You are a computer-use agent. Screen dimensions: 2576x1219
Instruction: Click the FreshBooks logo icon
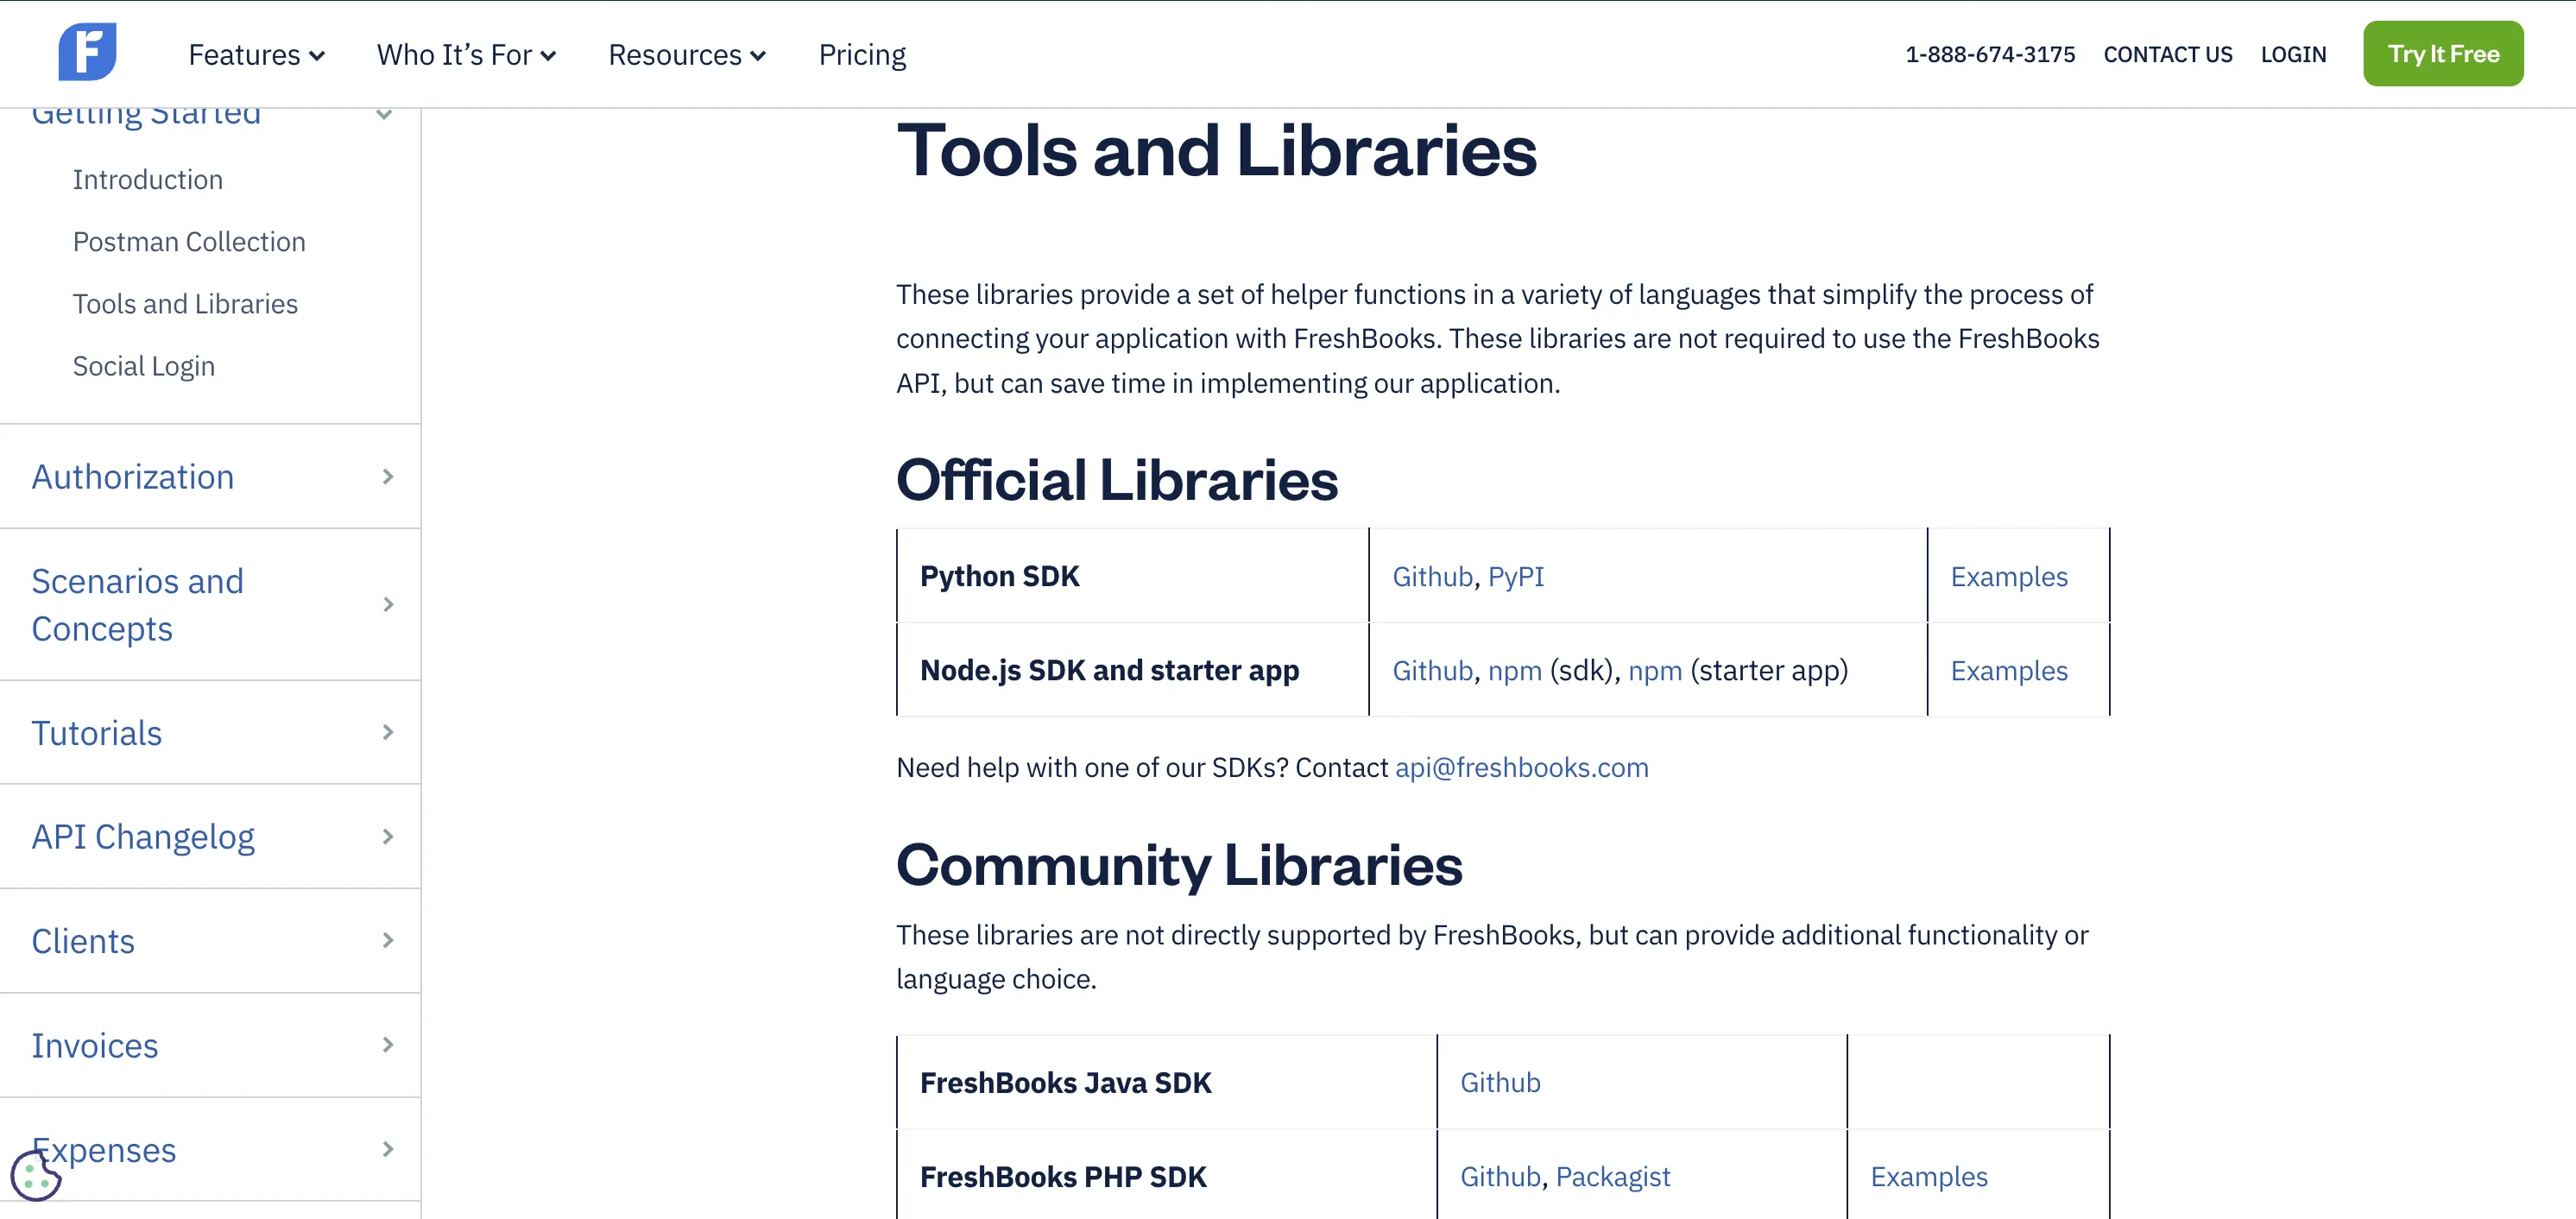(87, 52)
